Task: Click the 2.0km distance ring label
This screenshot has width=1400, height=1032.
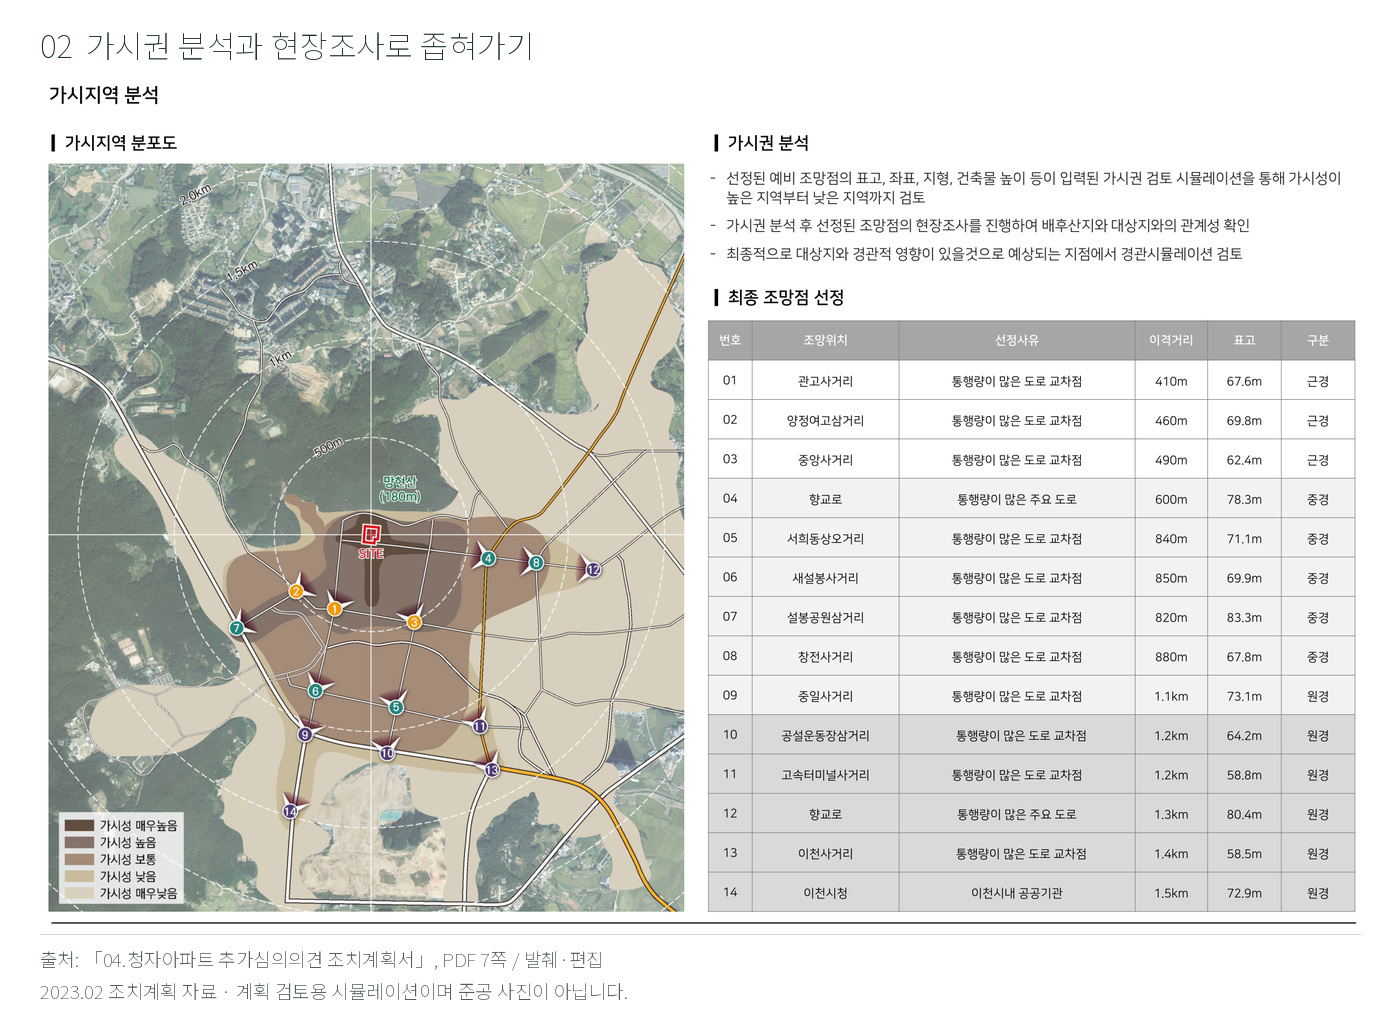Action: tap(196, 193)
